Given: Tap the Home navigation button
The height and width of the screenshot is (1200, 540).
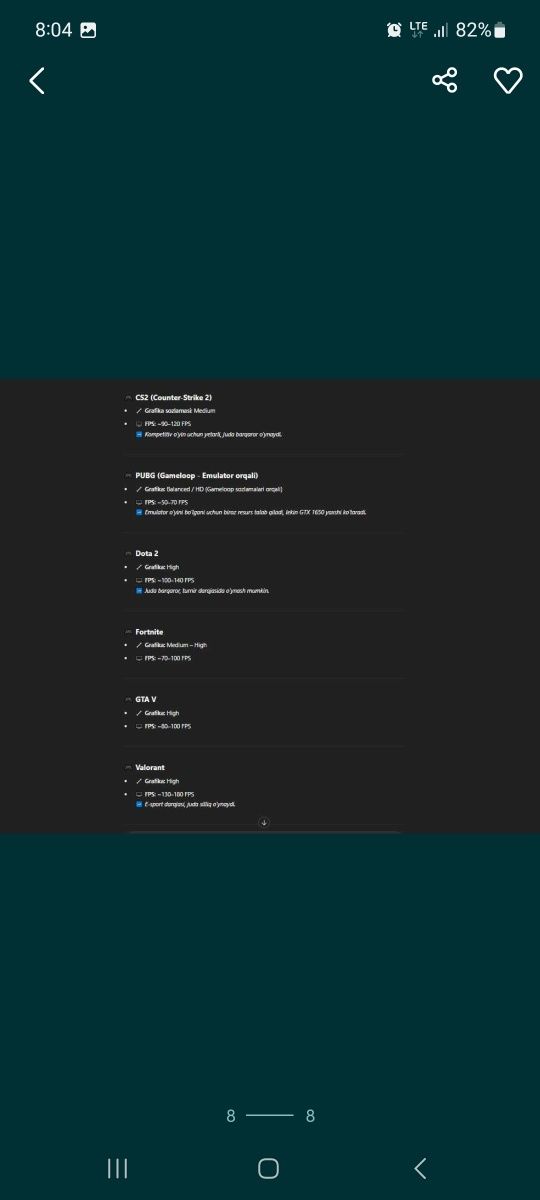Looking at the screenshot, I should [x=268, y=1168].
